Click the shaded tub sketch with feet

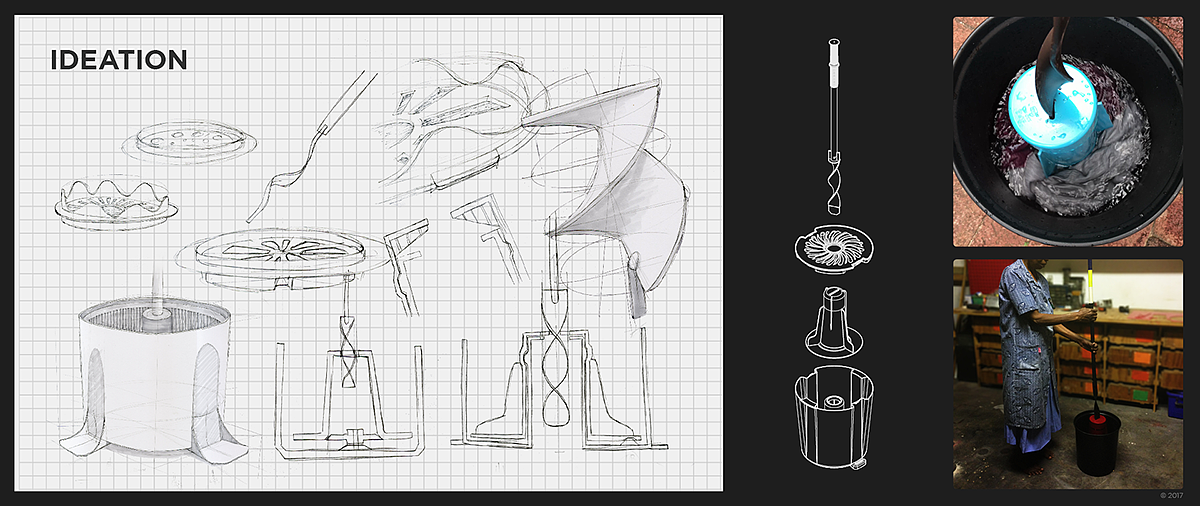point(155,380)
